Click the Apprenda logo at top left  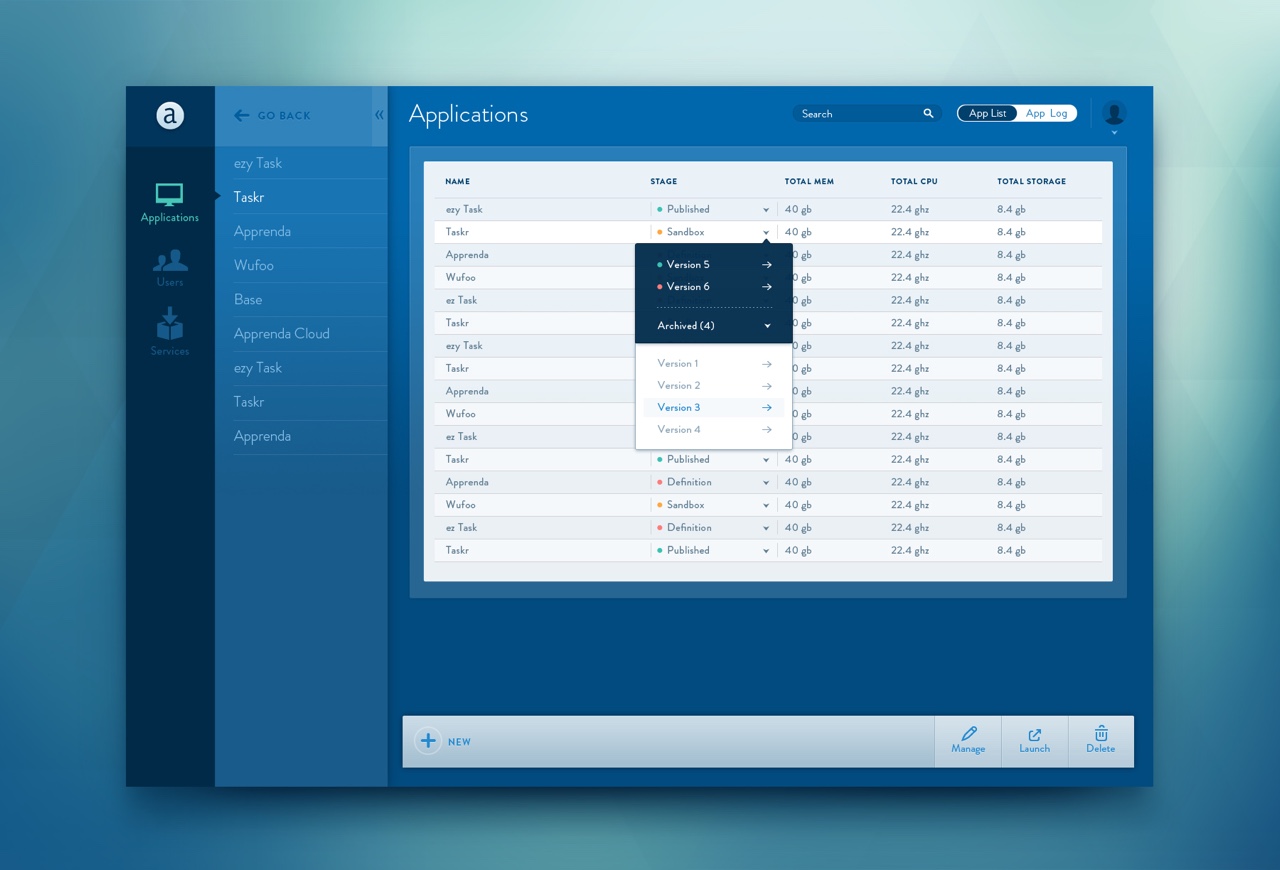170,116
